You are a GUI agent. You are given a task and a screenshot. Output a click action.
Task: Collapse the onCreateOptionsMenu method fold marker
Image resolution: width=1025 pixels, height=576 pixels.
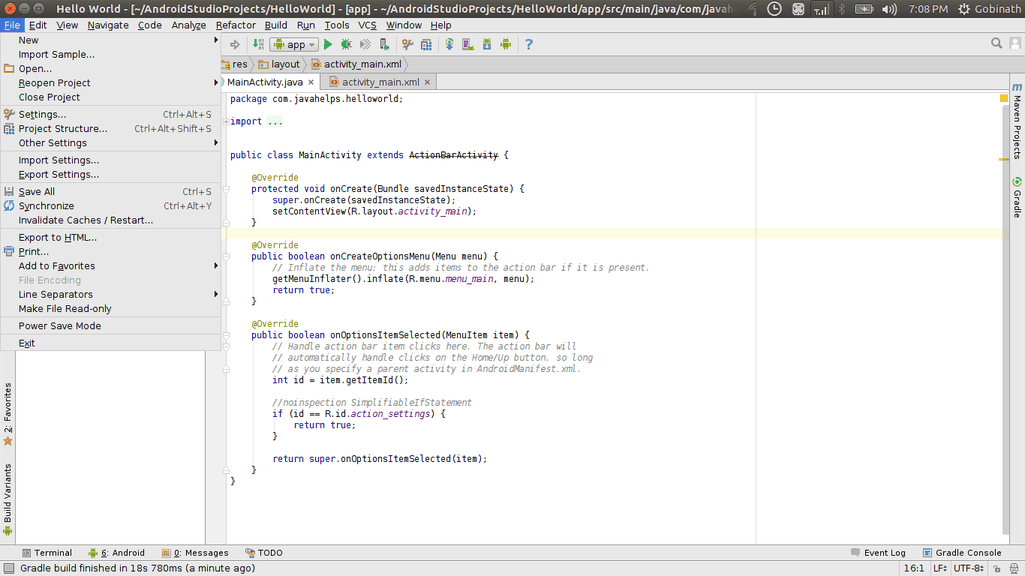click(226, 256)
